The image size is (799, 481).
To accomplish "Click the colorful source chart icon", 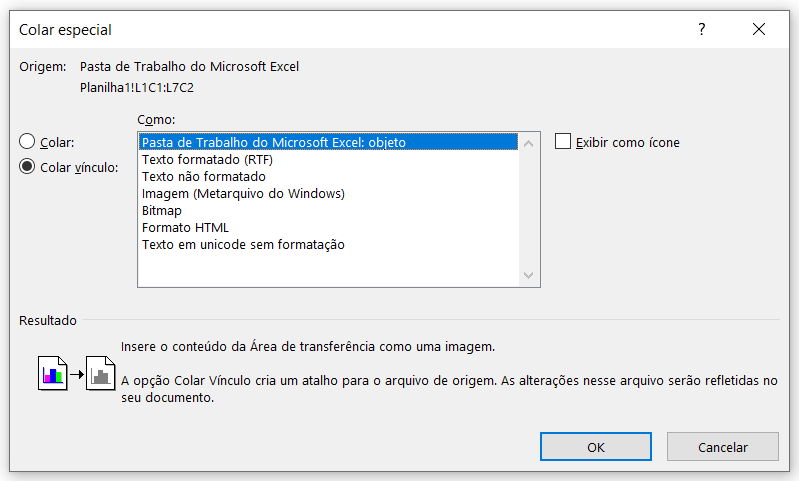I will pyautogui.click(x=52, y=373).
